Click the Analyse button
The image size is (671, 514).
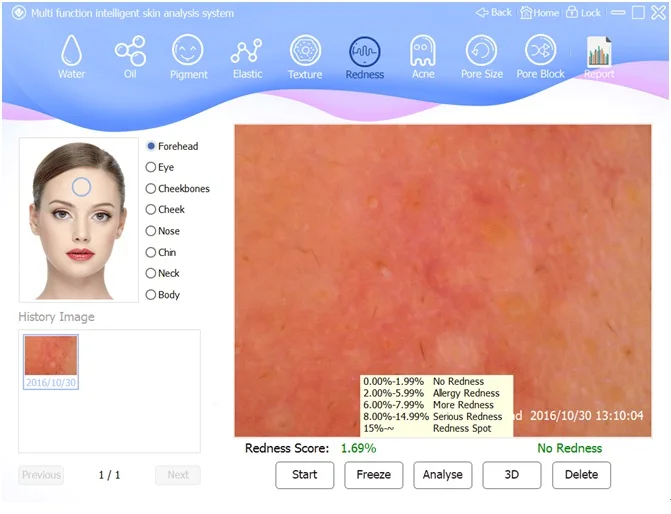pos(442,475)
